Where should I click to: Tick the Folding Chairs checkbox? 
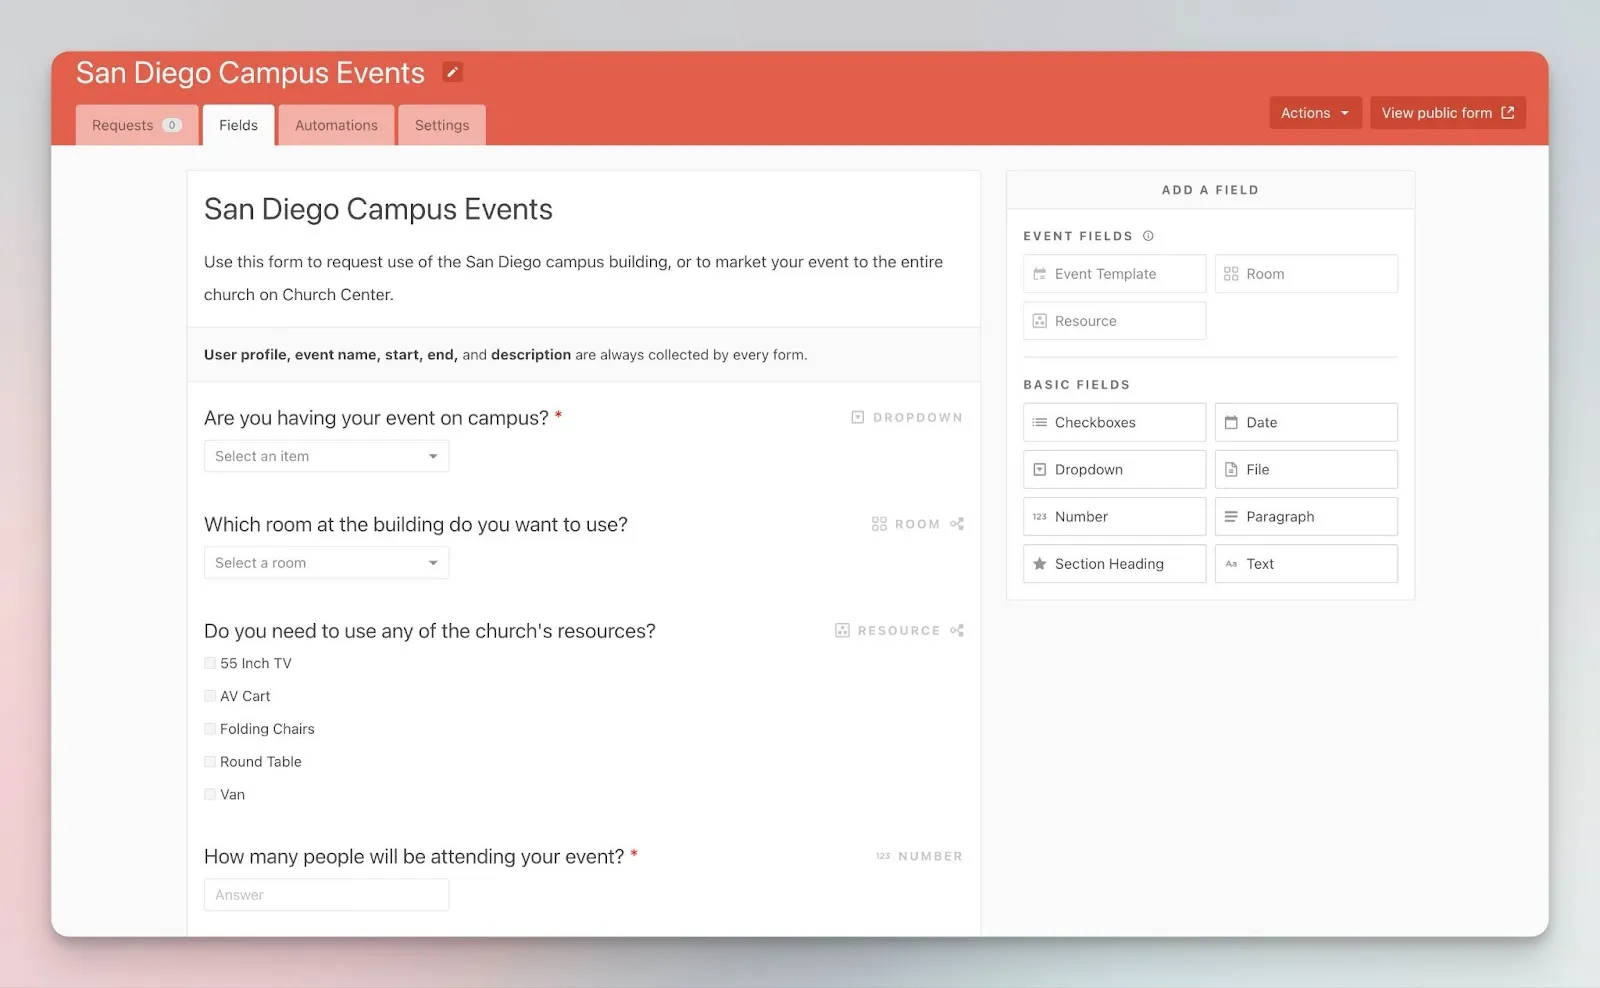[210, 729]
